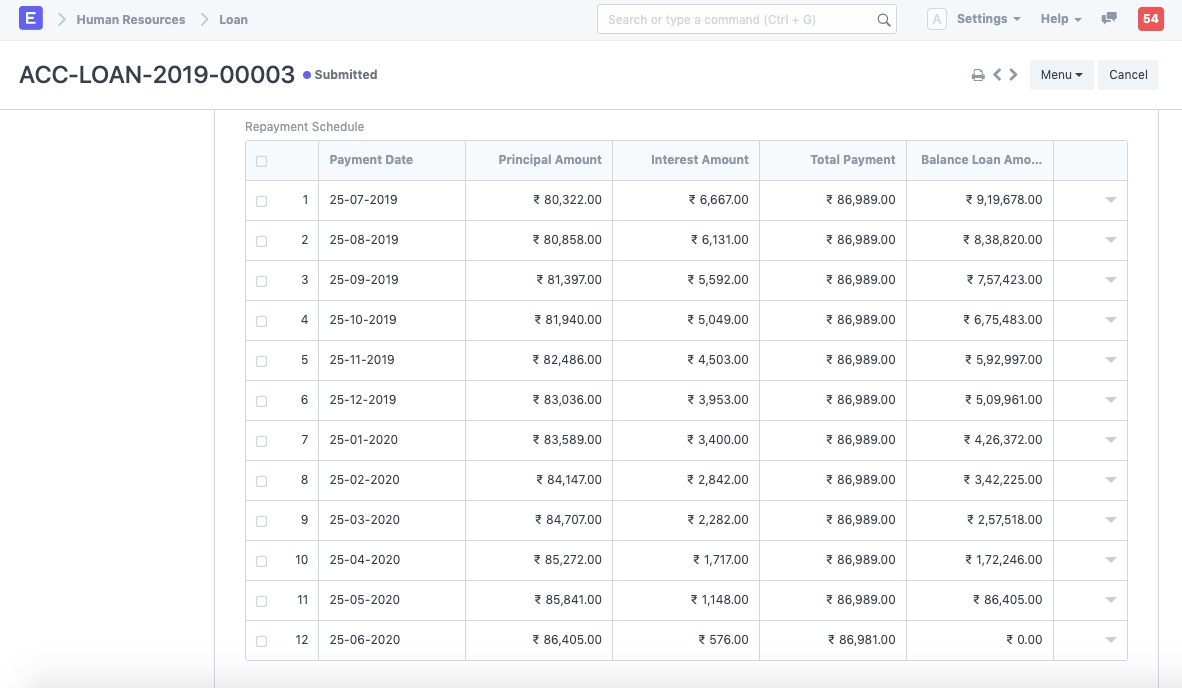Go to previous loan record arrow
Image resolution: width=1182 pixels, height=688 pixels.
pyautogui.click(x=997, y=75)
